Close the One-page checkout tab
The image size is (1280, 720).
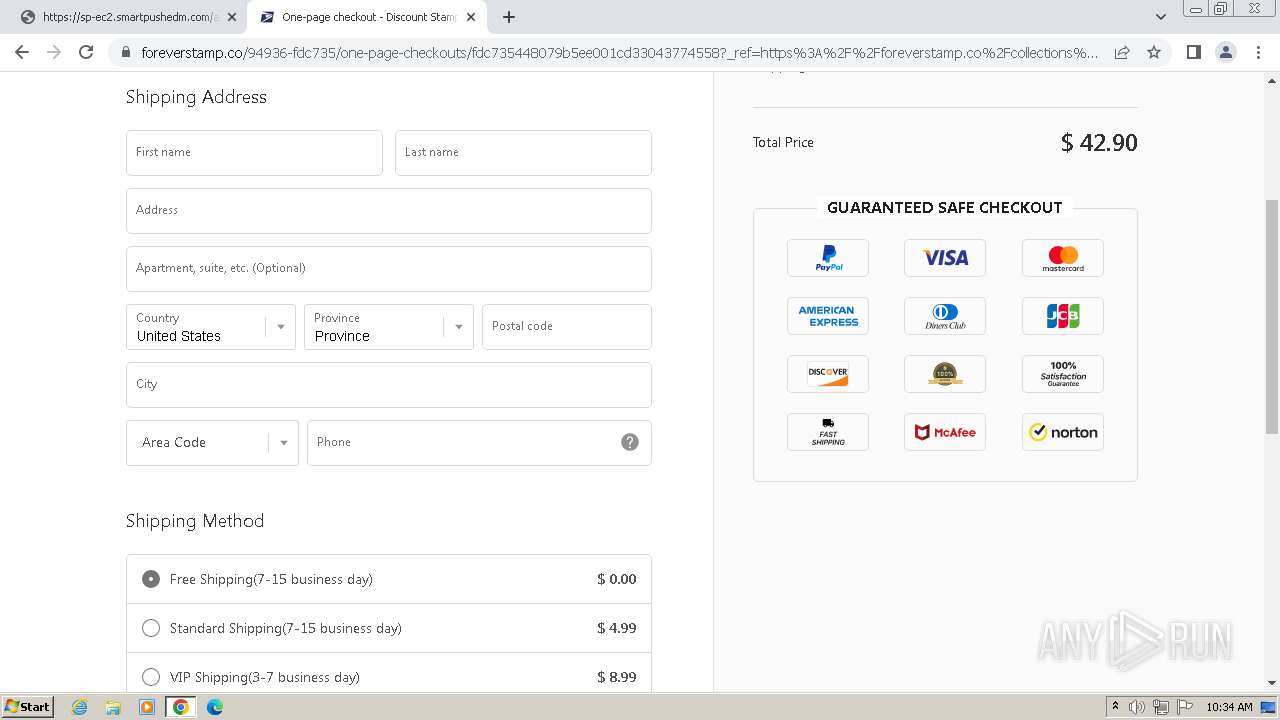[471, 17]
